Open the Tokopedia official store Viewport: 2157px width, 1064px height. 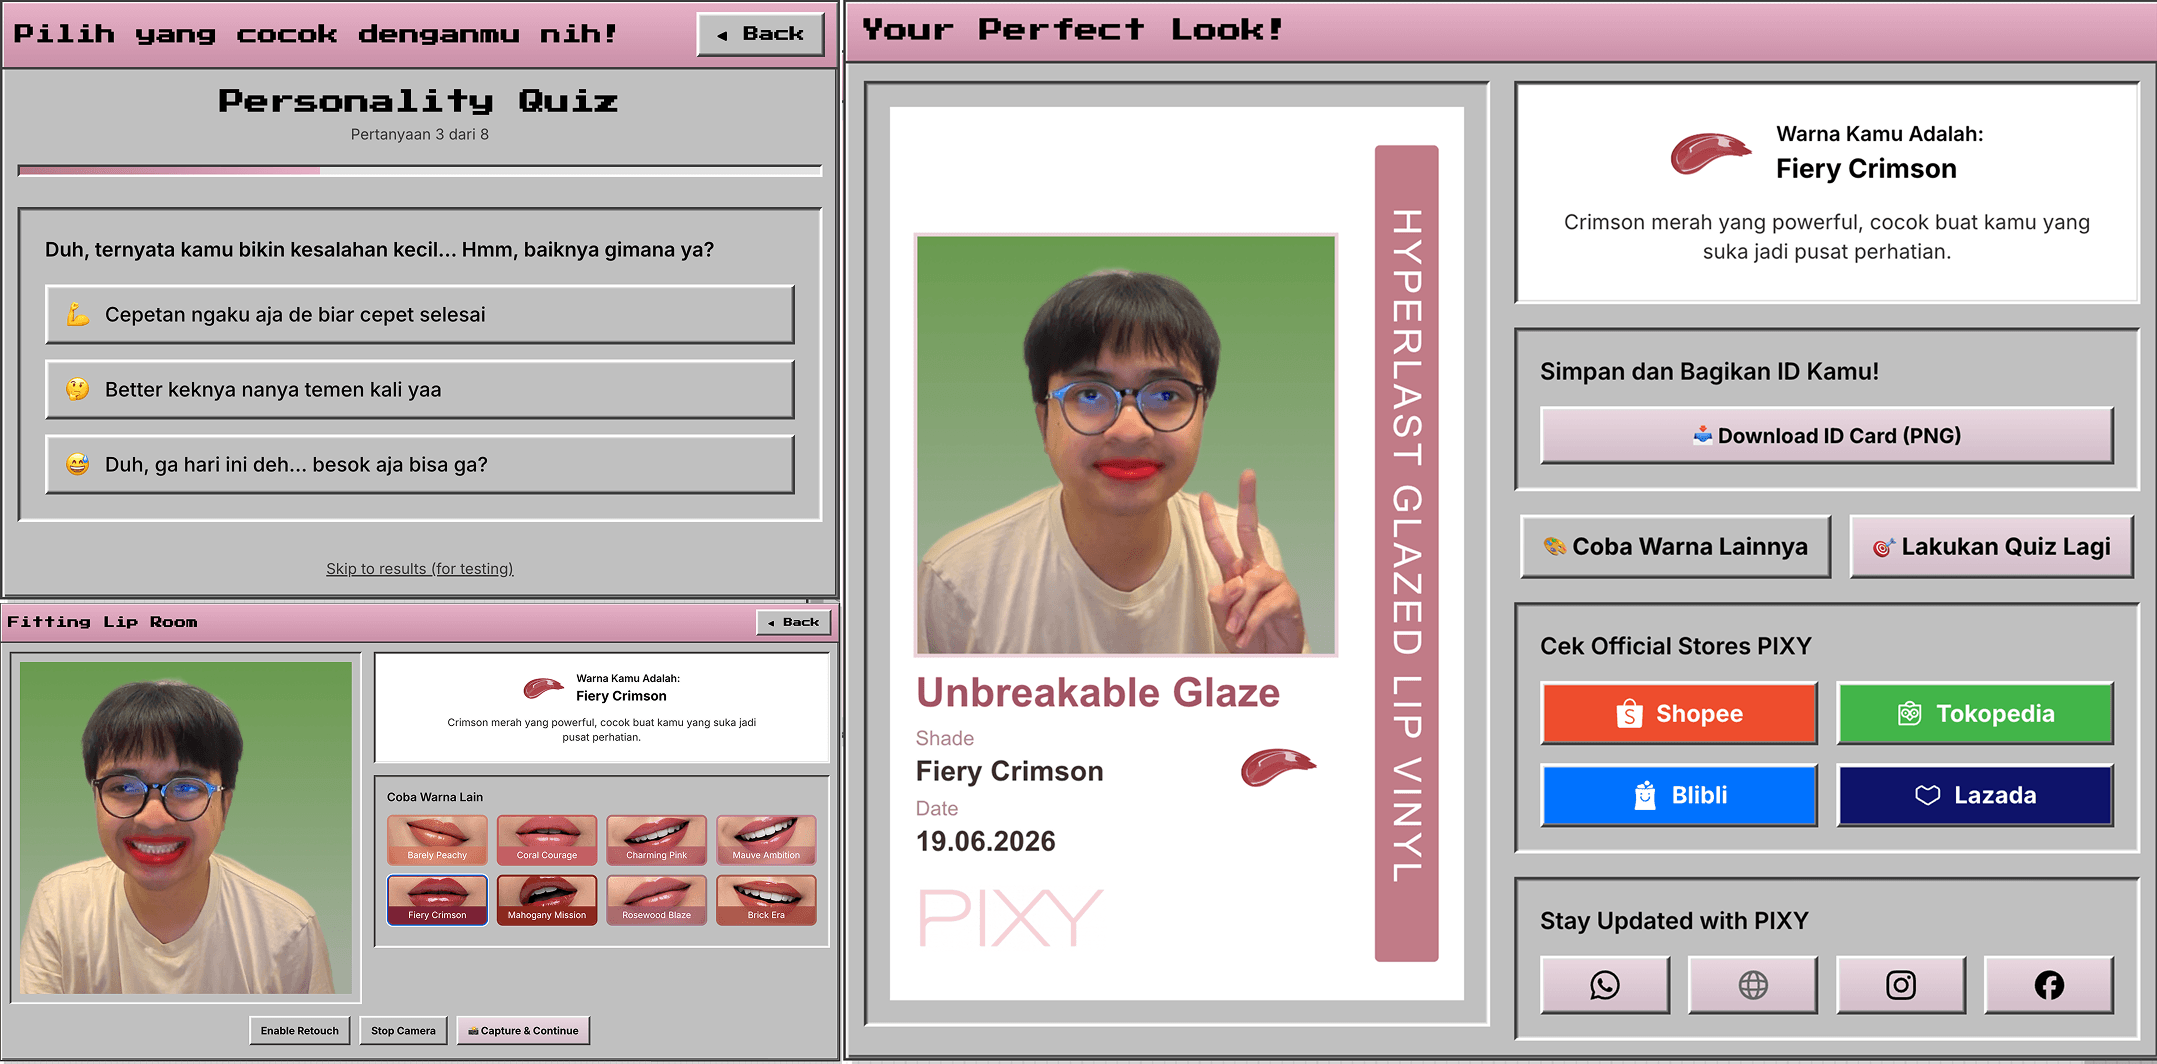(1975, 713)
